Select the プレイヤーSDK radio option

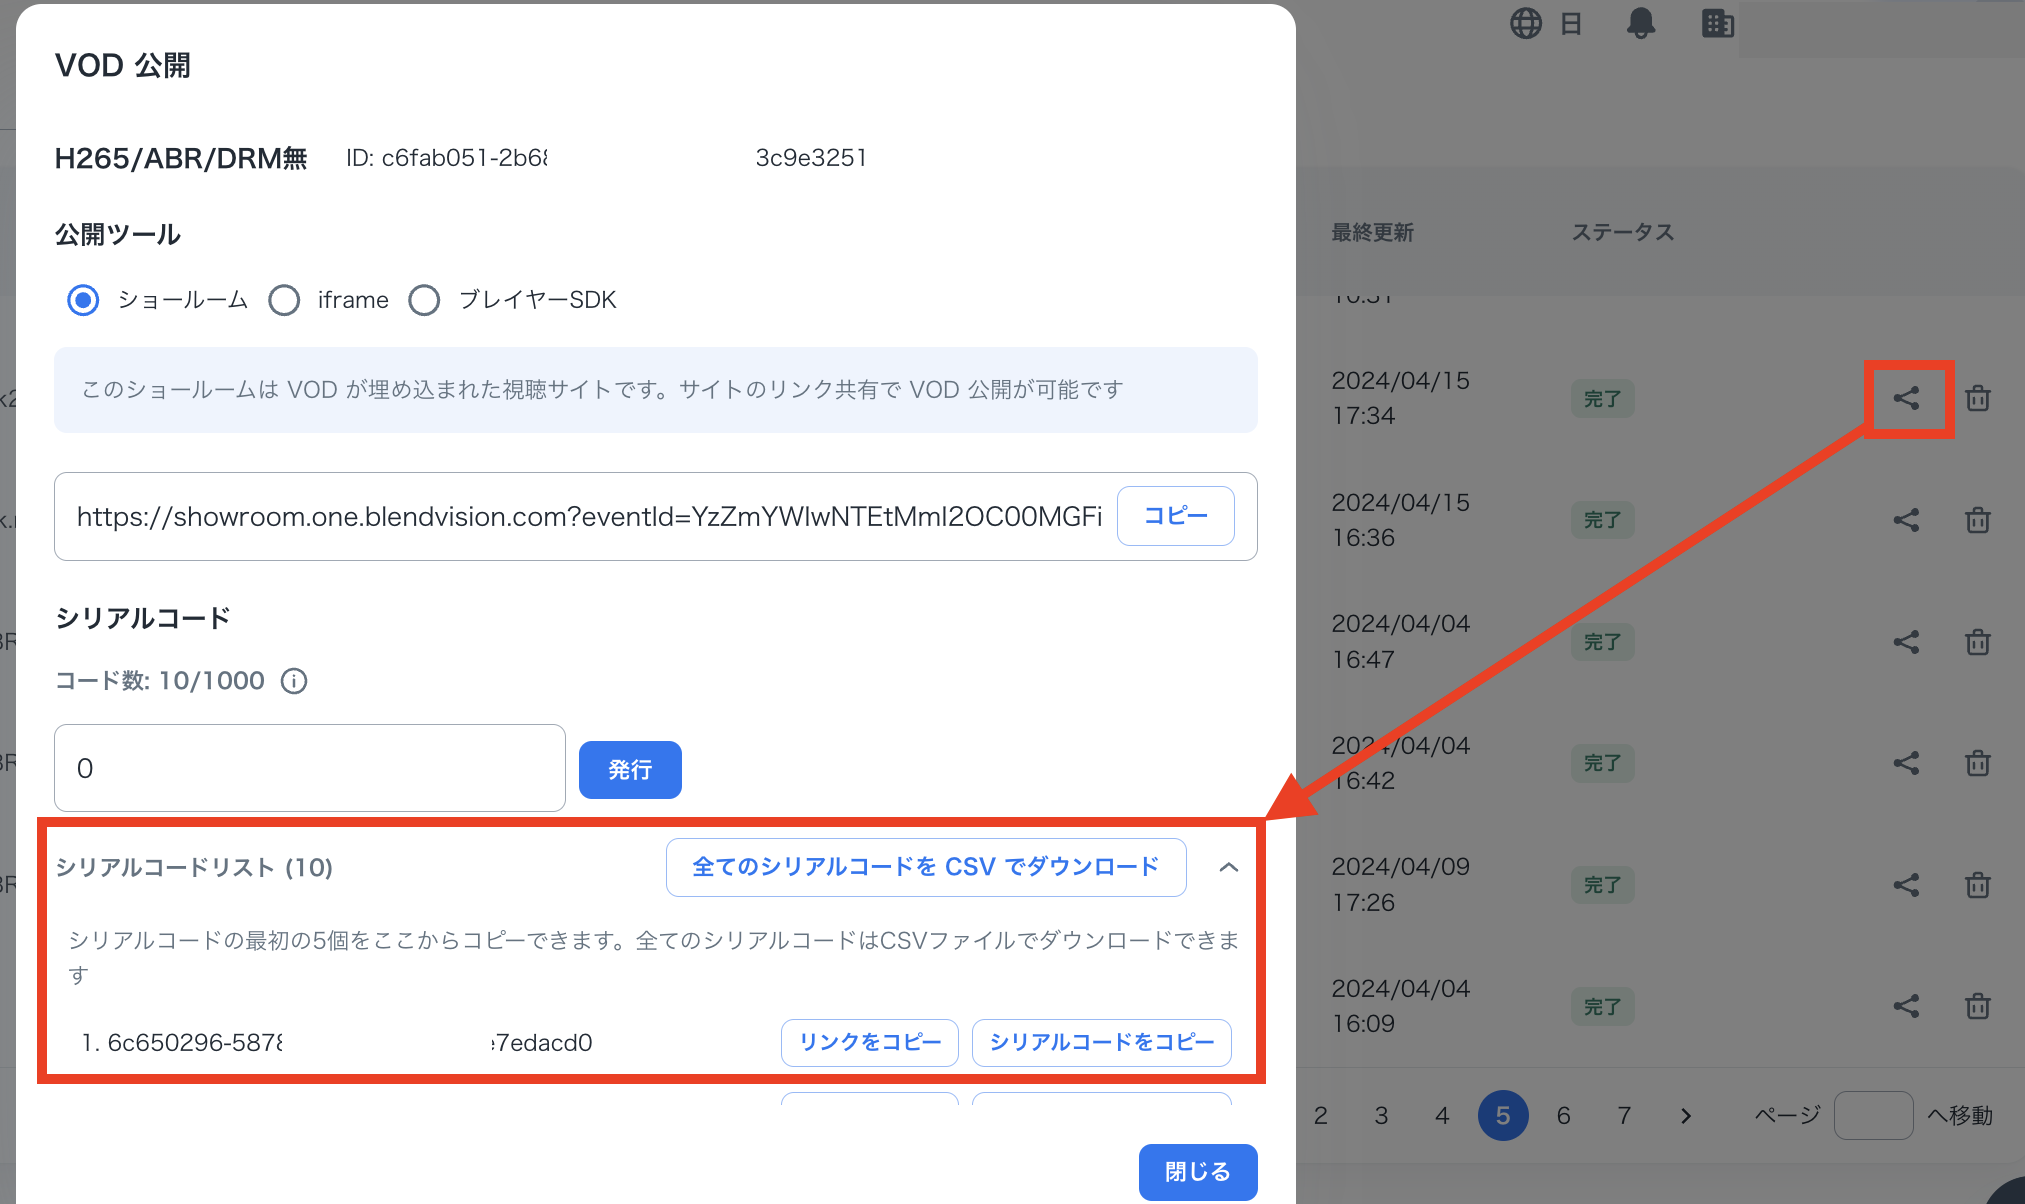(424, 300)
